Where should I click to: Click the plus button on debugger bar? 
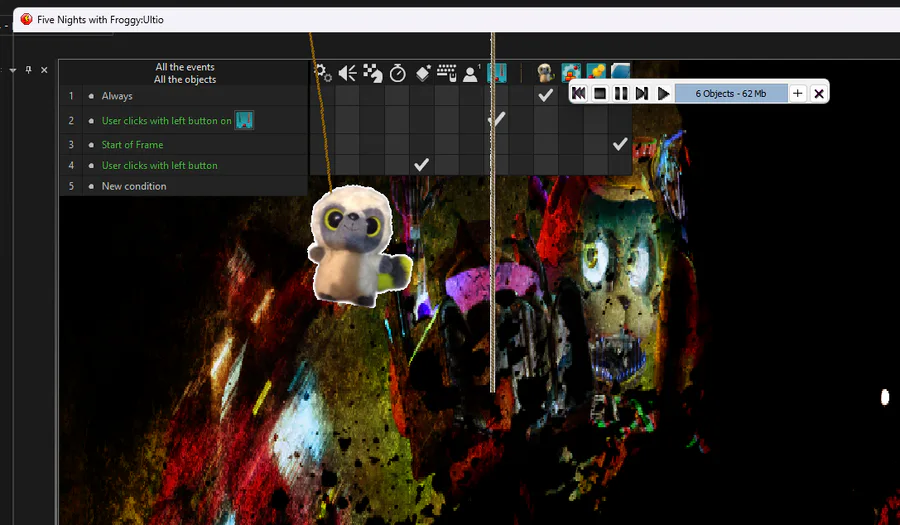coord(798,93)
